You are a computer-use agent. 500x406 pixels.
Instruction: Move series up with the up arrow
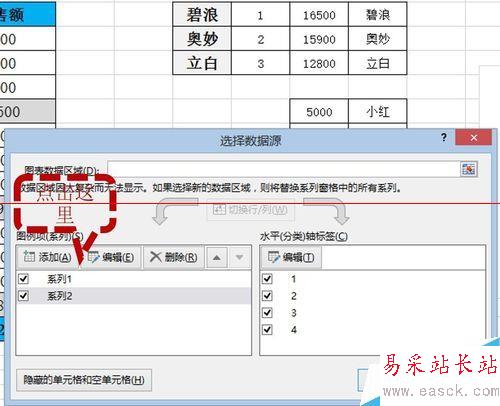[217, 257]
